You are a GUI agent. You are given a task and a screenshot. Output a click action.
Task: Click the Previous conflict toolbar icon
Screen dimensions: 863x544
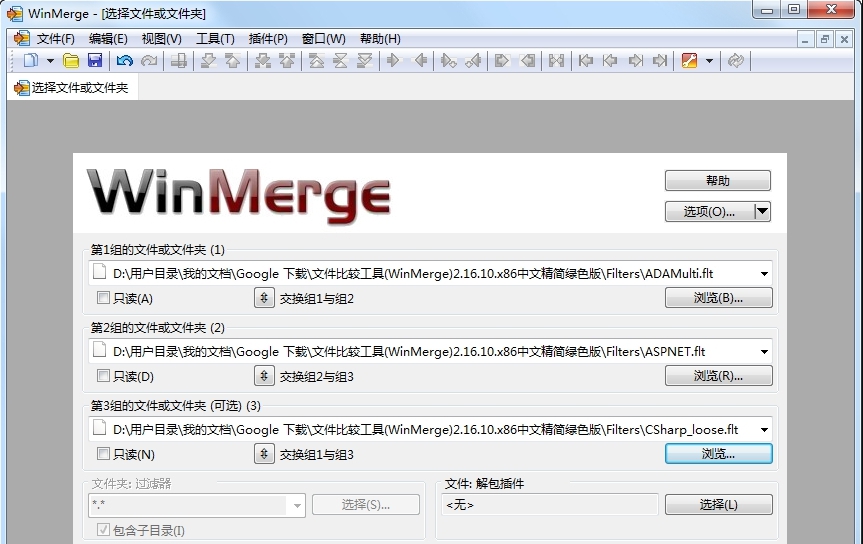(x=287, y=61)
